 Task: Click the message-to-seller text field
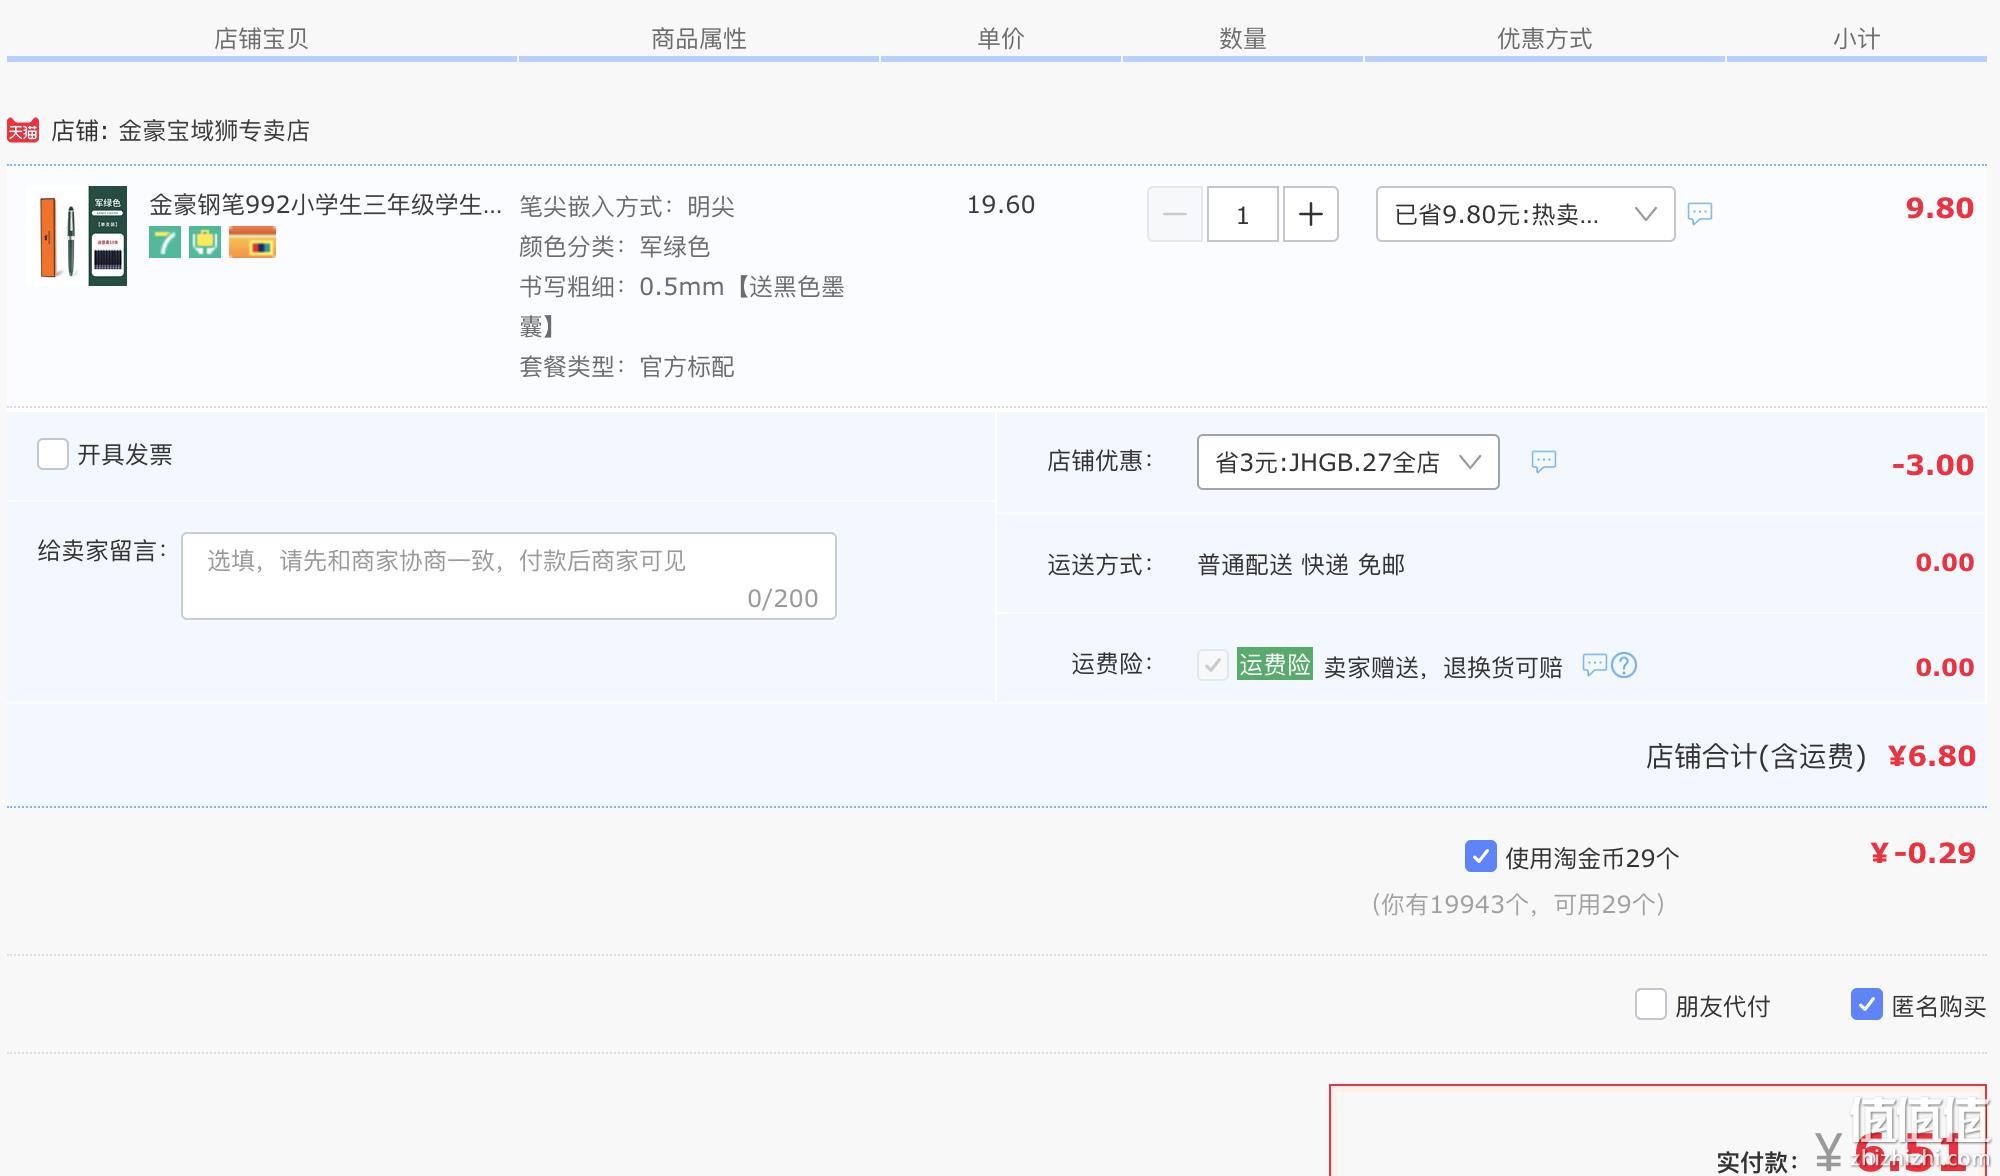click(x=509, y=576)
